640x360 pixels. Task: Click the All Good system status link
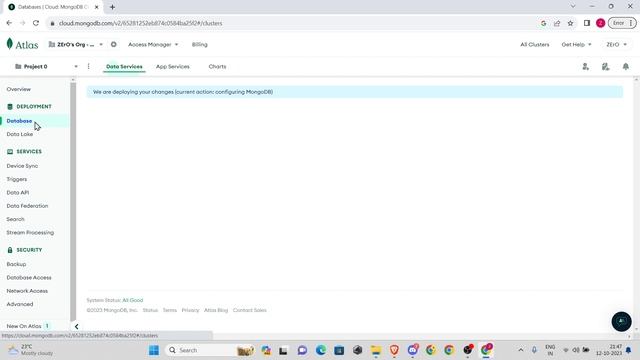[133, 300]
